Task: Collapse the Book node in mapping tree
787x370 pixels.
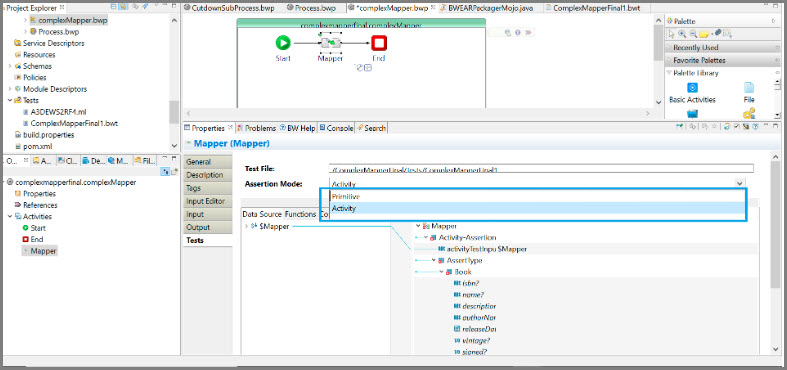Action: (x=442, y=272)
